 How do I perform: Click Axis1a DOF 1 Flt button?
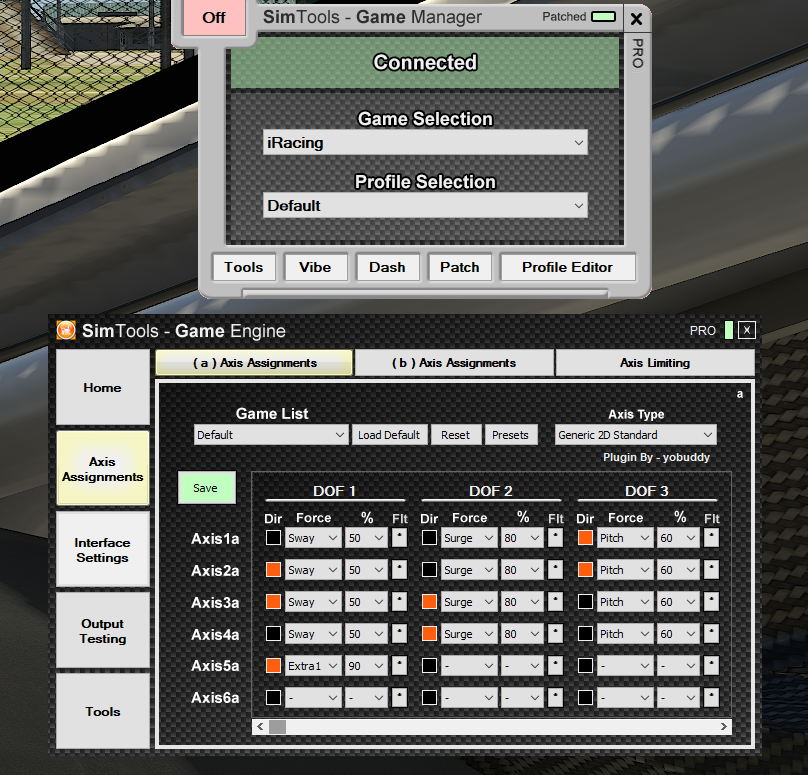coord(399,537)
